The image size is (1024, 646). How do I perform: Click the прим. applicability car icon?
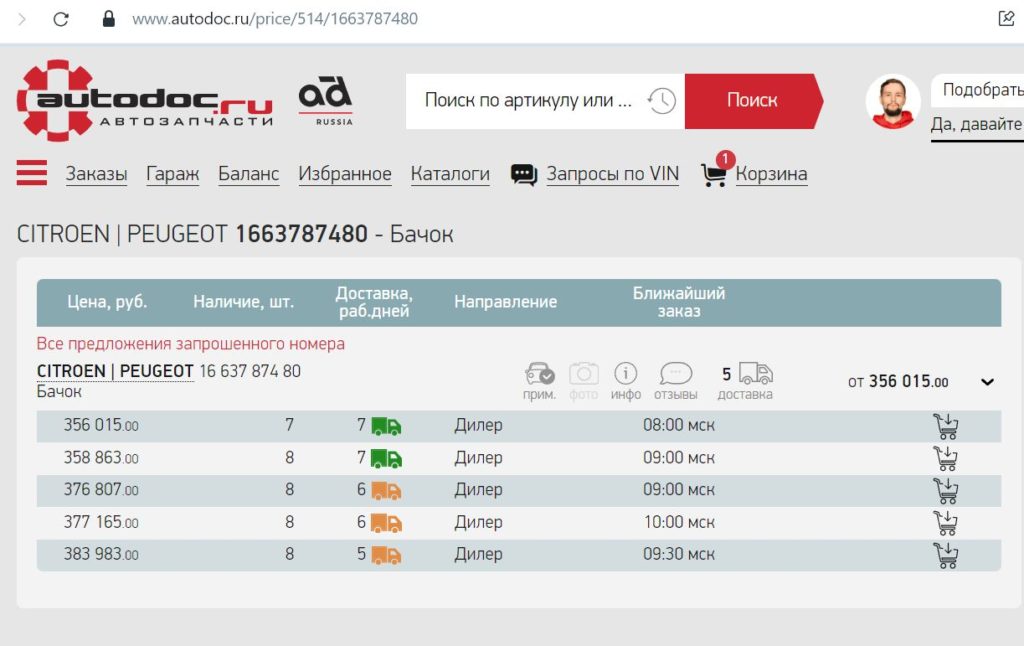[539, 374]
